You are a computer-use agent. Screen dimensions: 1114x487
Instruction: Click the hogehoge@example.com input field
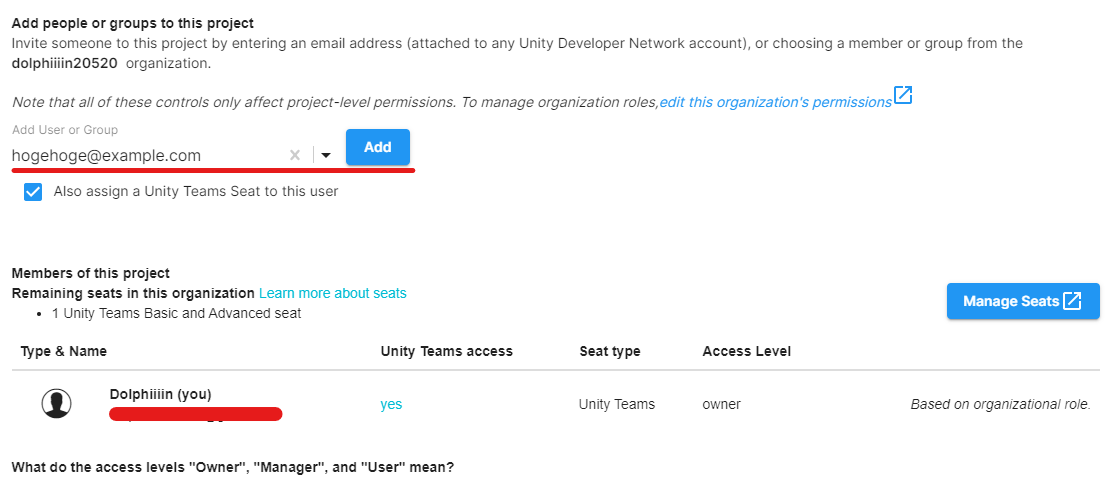point(148,155)
